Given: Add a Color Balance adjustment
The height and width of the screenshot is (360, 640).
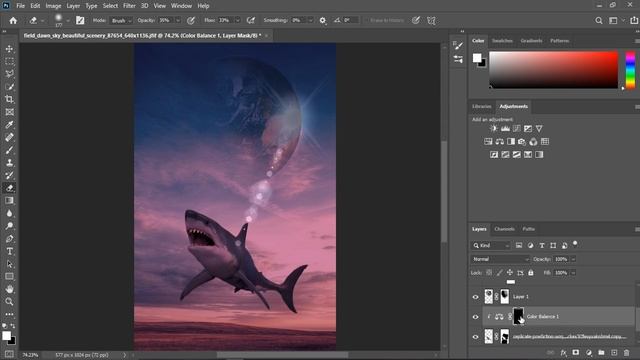Looking at the screenshot, I should point(500,142).
